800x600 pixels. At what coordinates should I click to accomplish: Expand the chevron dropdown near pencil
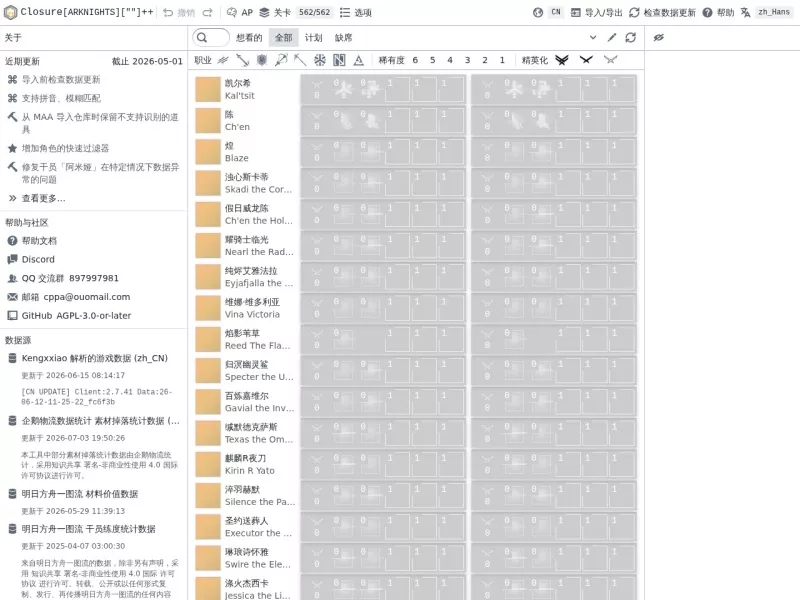point(593,38)
